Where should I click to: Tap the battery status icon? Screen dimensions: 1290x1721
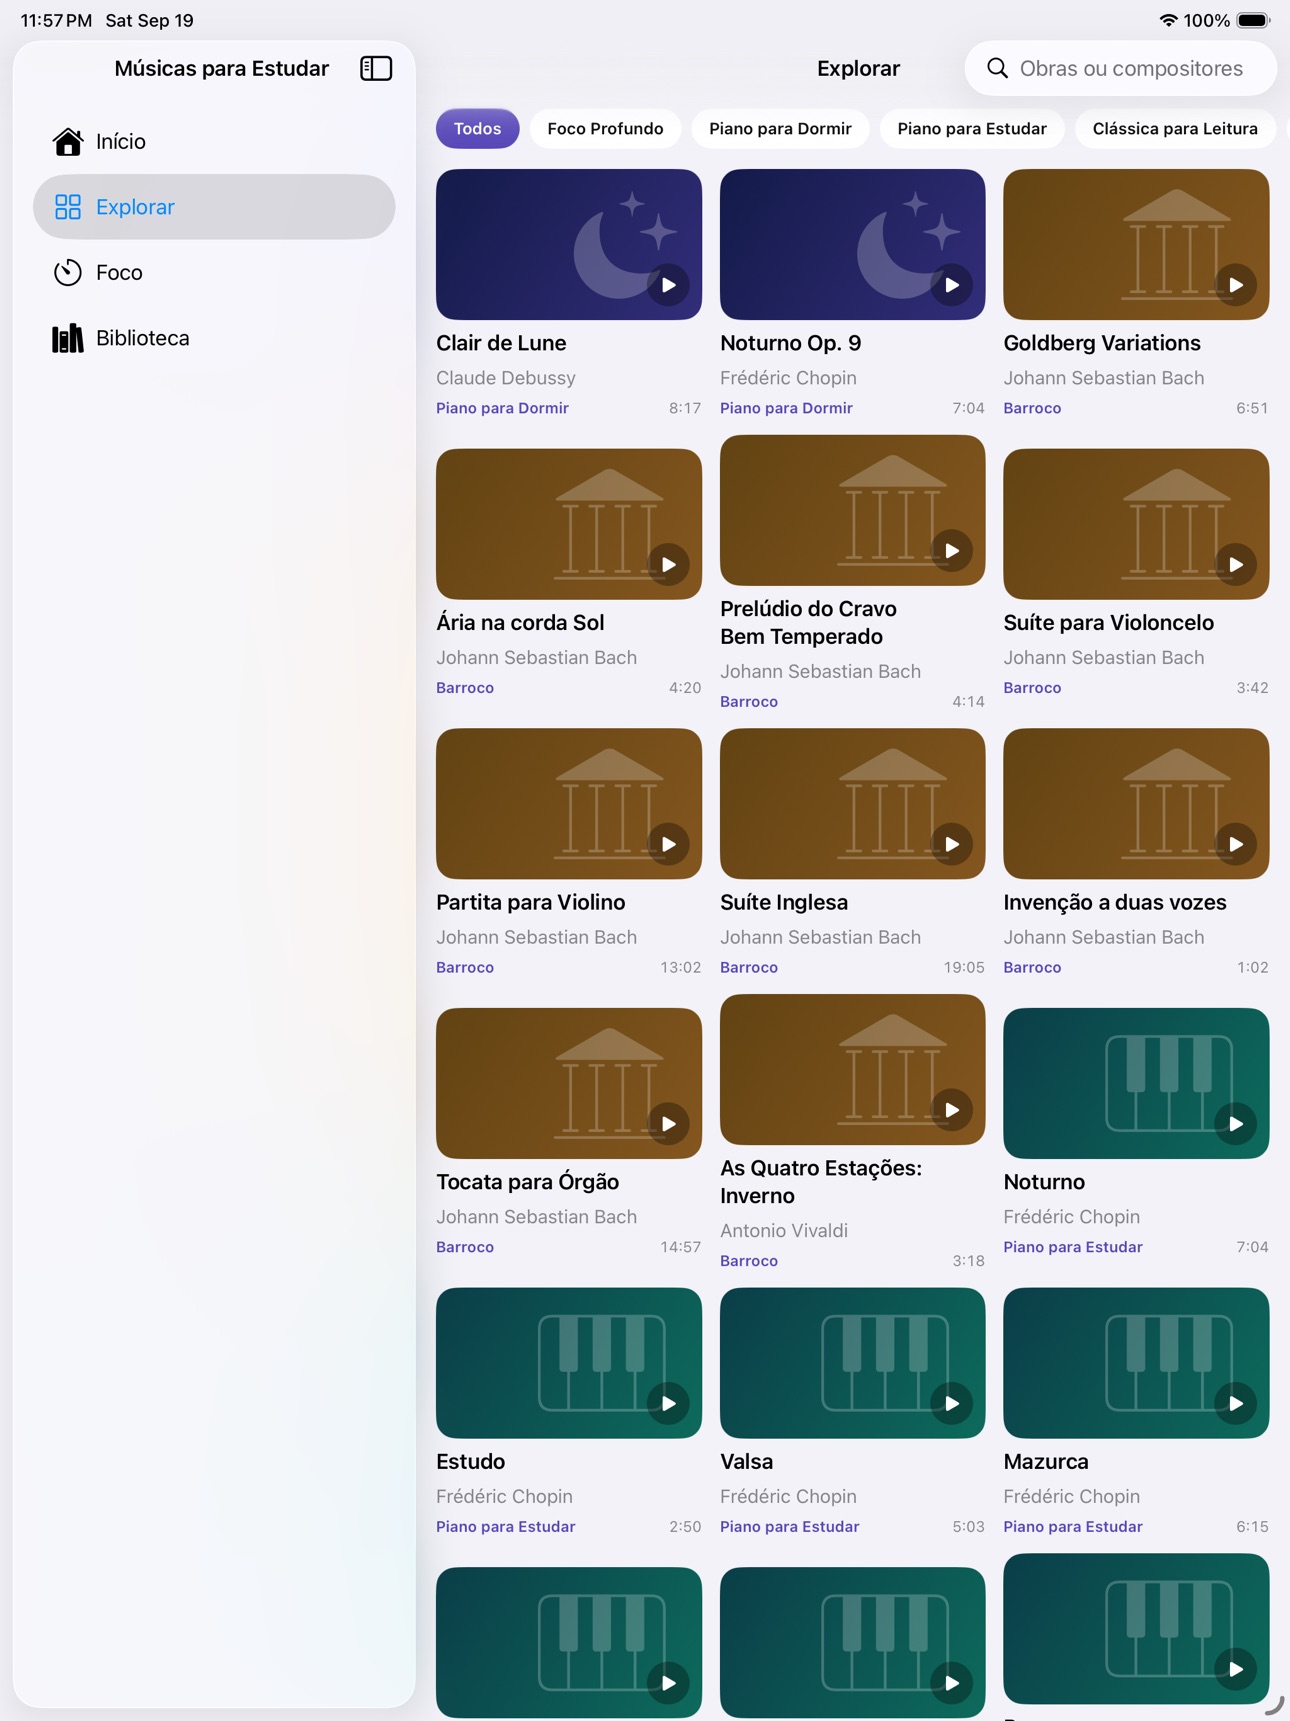tap(1253, 20)
